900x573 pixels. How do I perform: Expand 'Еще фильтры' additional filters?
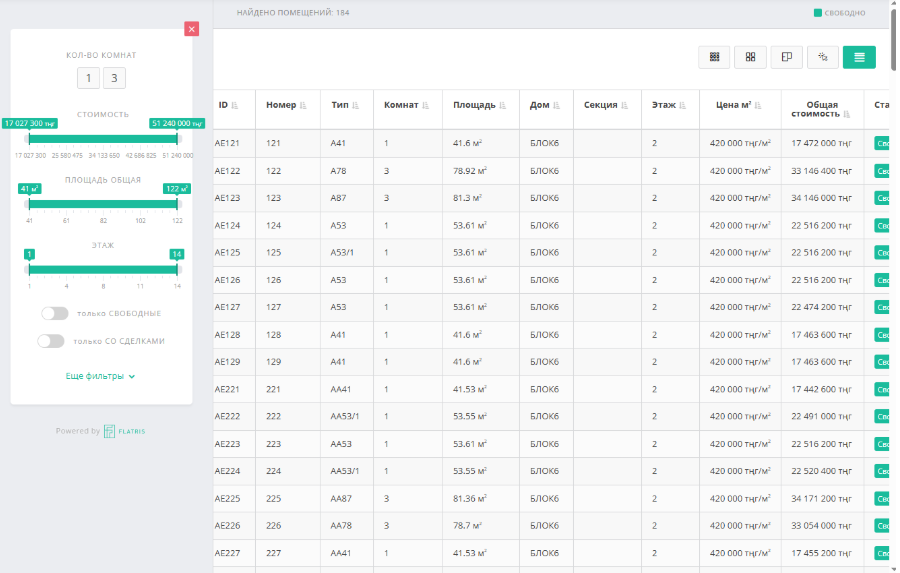(100, 376)
